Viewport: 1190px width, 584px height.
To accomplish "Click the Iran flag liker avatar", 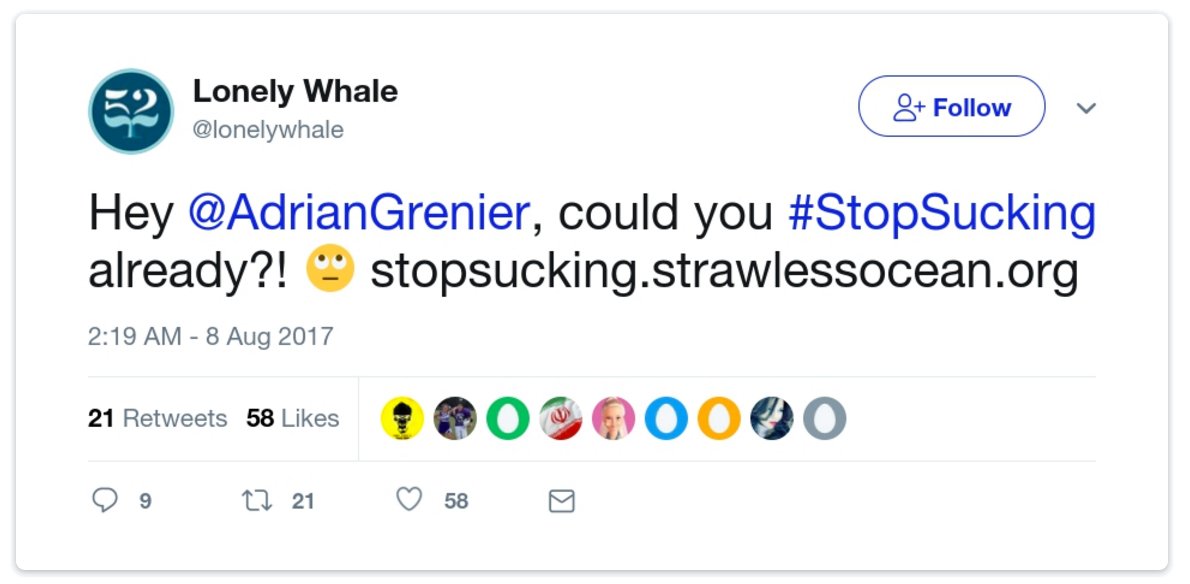I will (x=561, y=419).
